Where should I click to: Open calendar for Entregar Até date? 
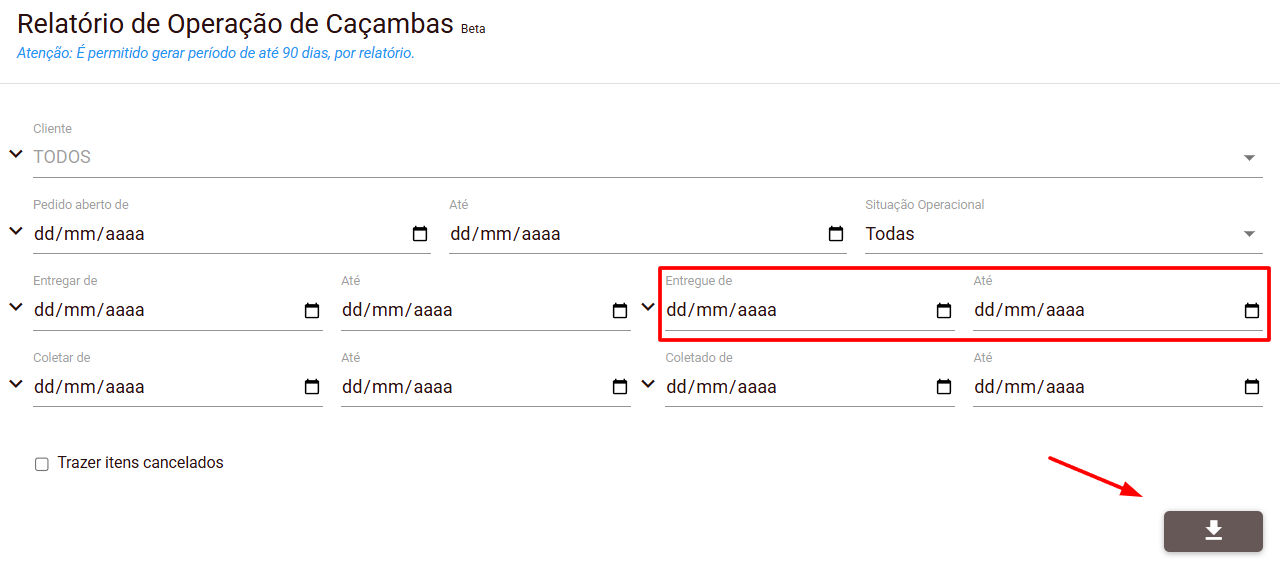(x=620, y=311)
